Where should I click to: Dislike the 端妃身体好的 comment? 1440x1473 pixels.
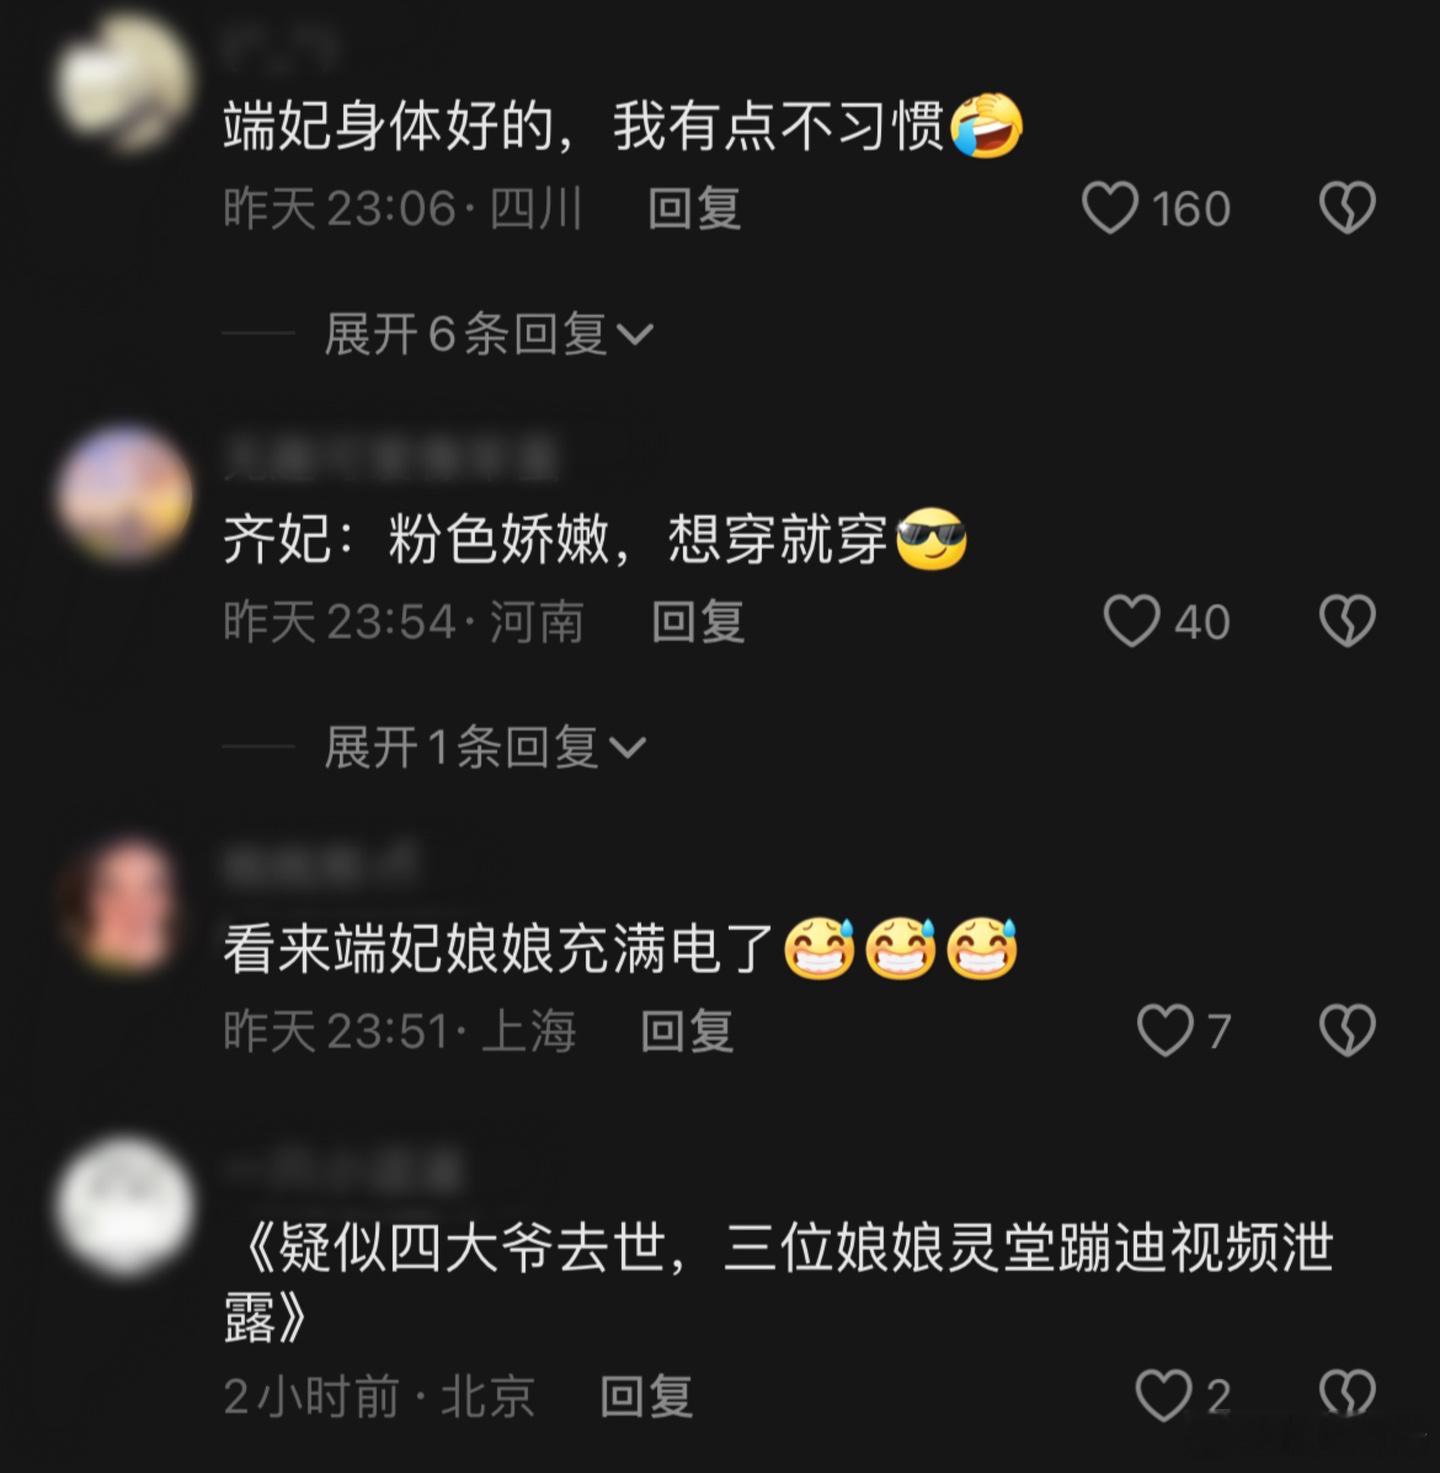(x=1347, y=207)
